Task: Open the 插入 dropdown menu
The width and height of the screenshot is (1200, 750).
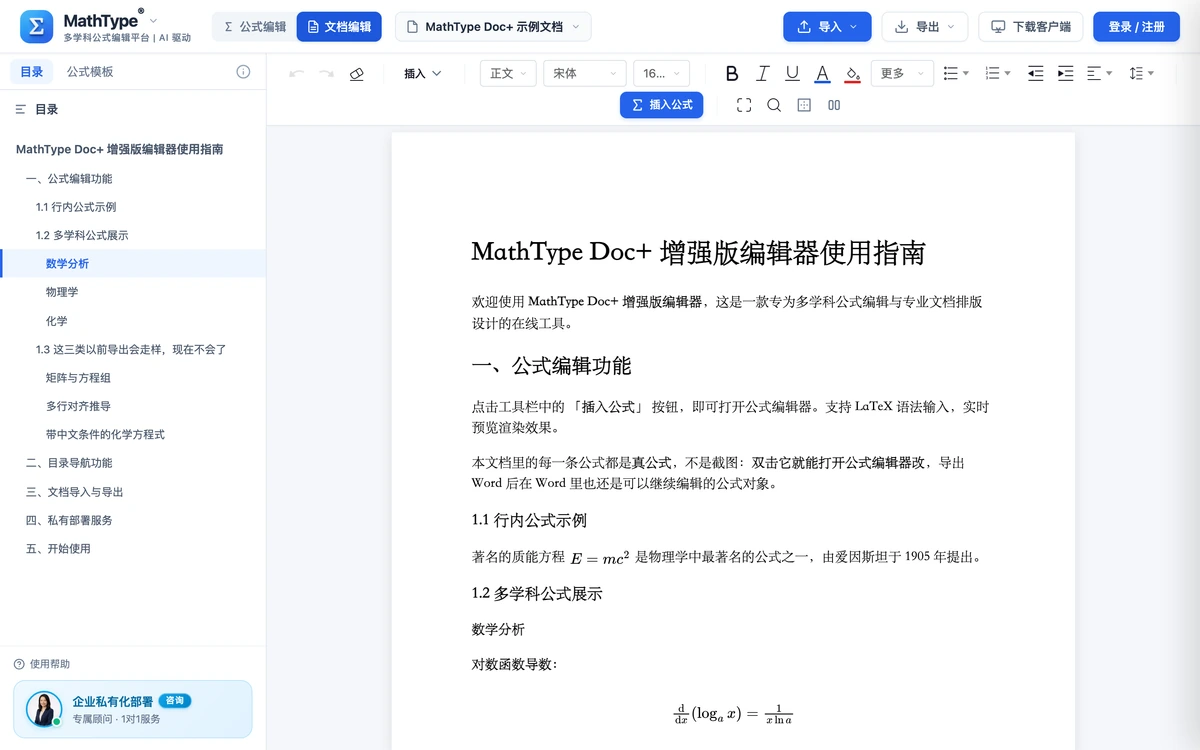Action: (422, 74)
